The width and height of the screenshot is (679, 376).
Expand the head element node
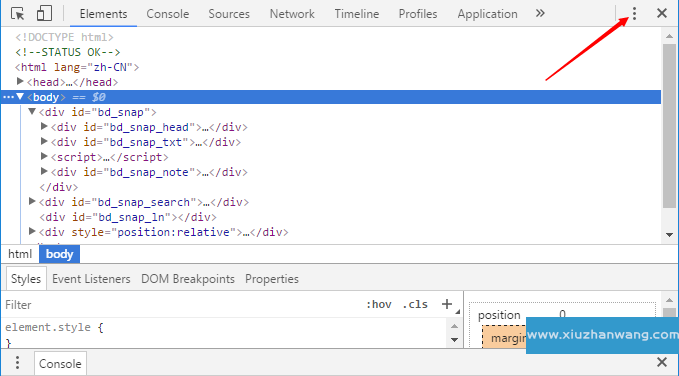point(19,81)
